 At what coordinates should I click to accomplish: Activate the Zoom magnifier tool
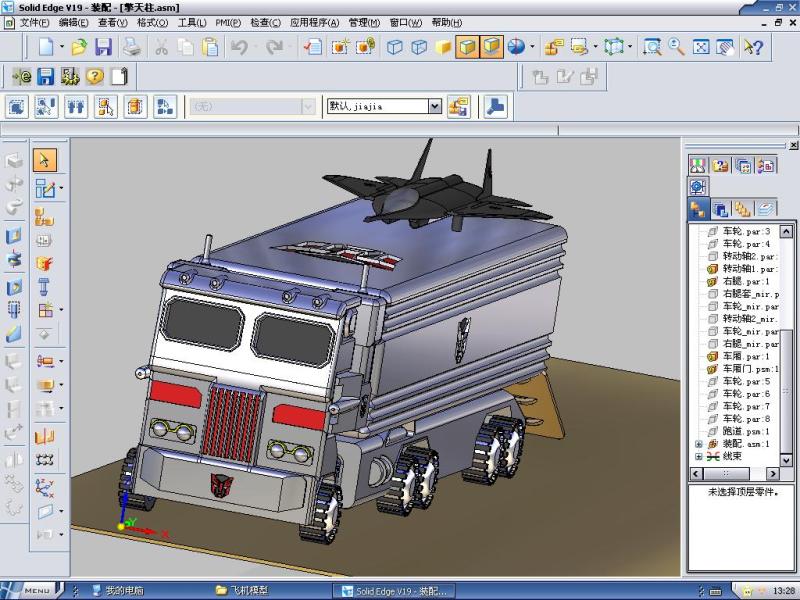tap(676, 47)
